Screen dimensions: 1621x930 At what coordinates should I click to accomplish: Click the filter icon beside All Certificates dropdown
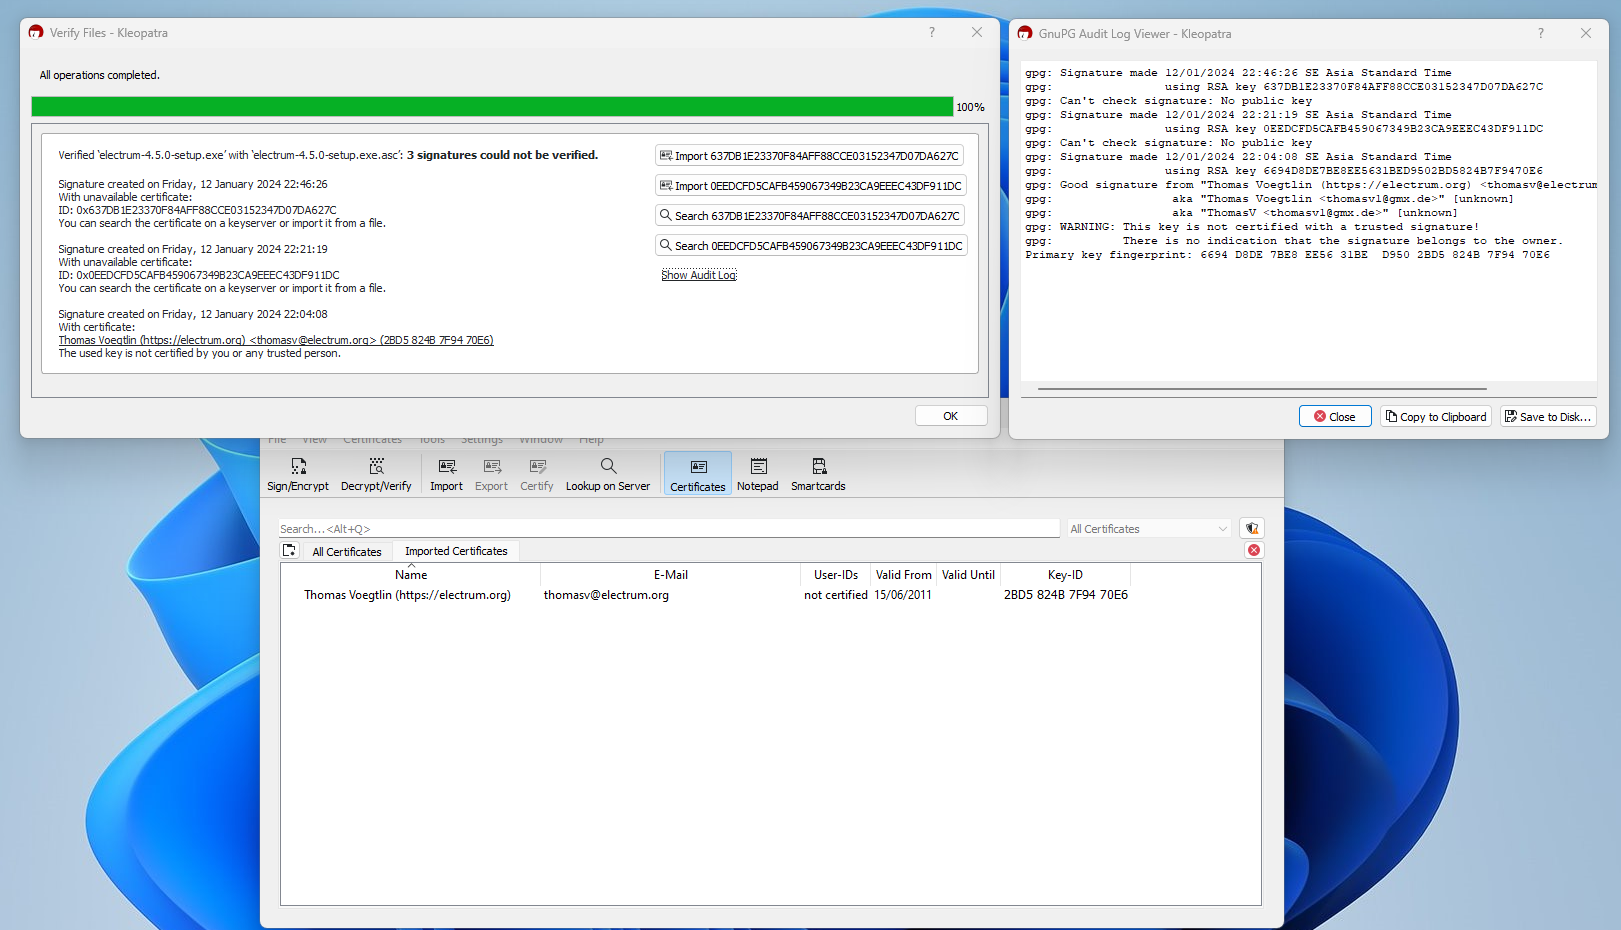(x=1252, y=528)
